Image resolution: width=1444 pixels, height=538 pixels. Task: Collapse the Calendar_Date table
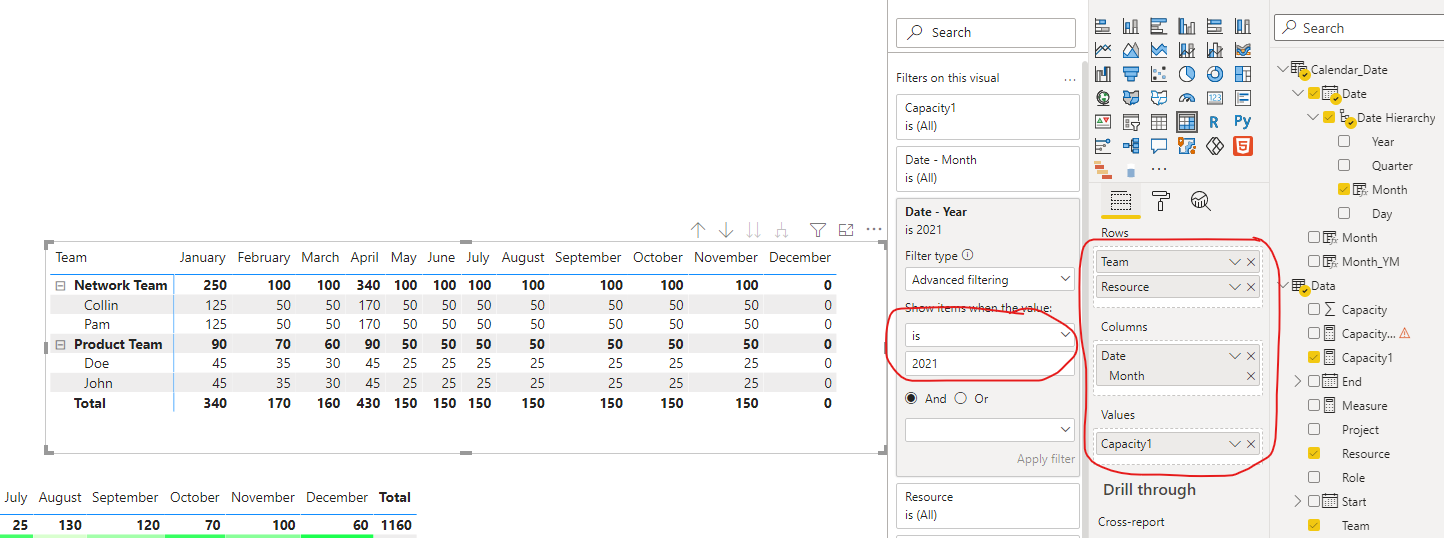(x=1284, y=70)
